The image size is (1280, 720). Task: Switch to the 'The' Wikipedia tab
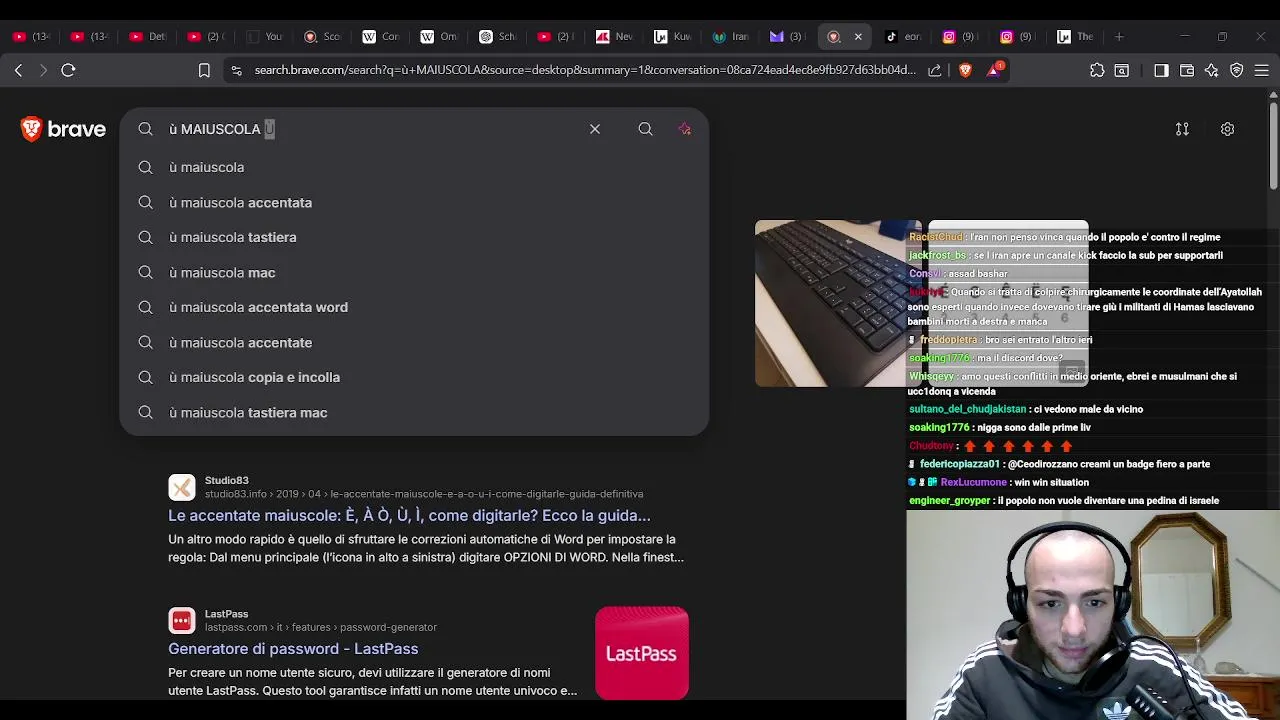[1076, 36]
